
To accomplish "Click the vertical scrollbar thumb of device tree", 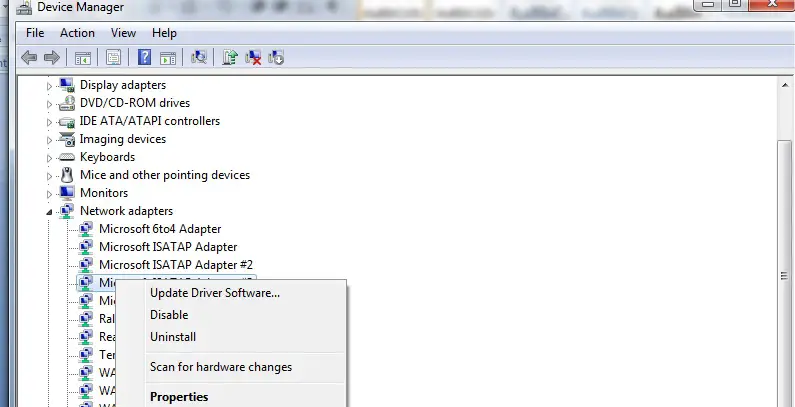I will (x=785, y=274).
